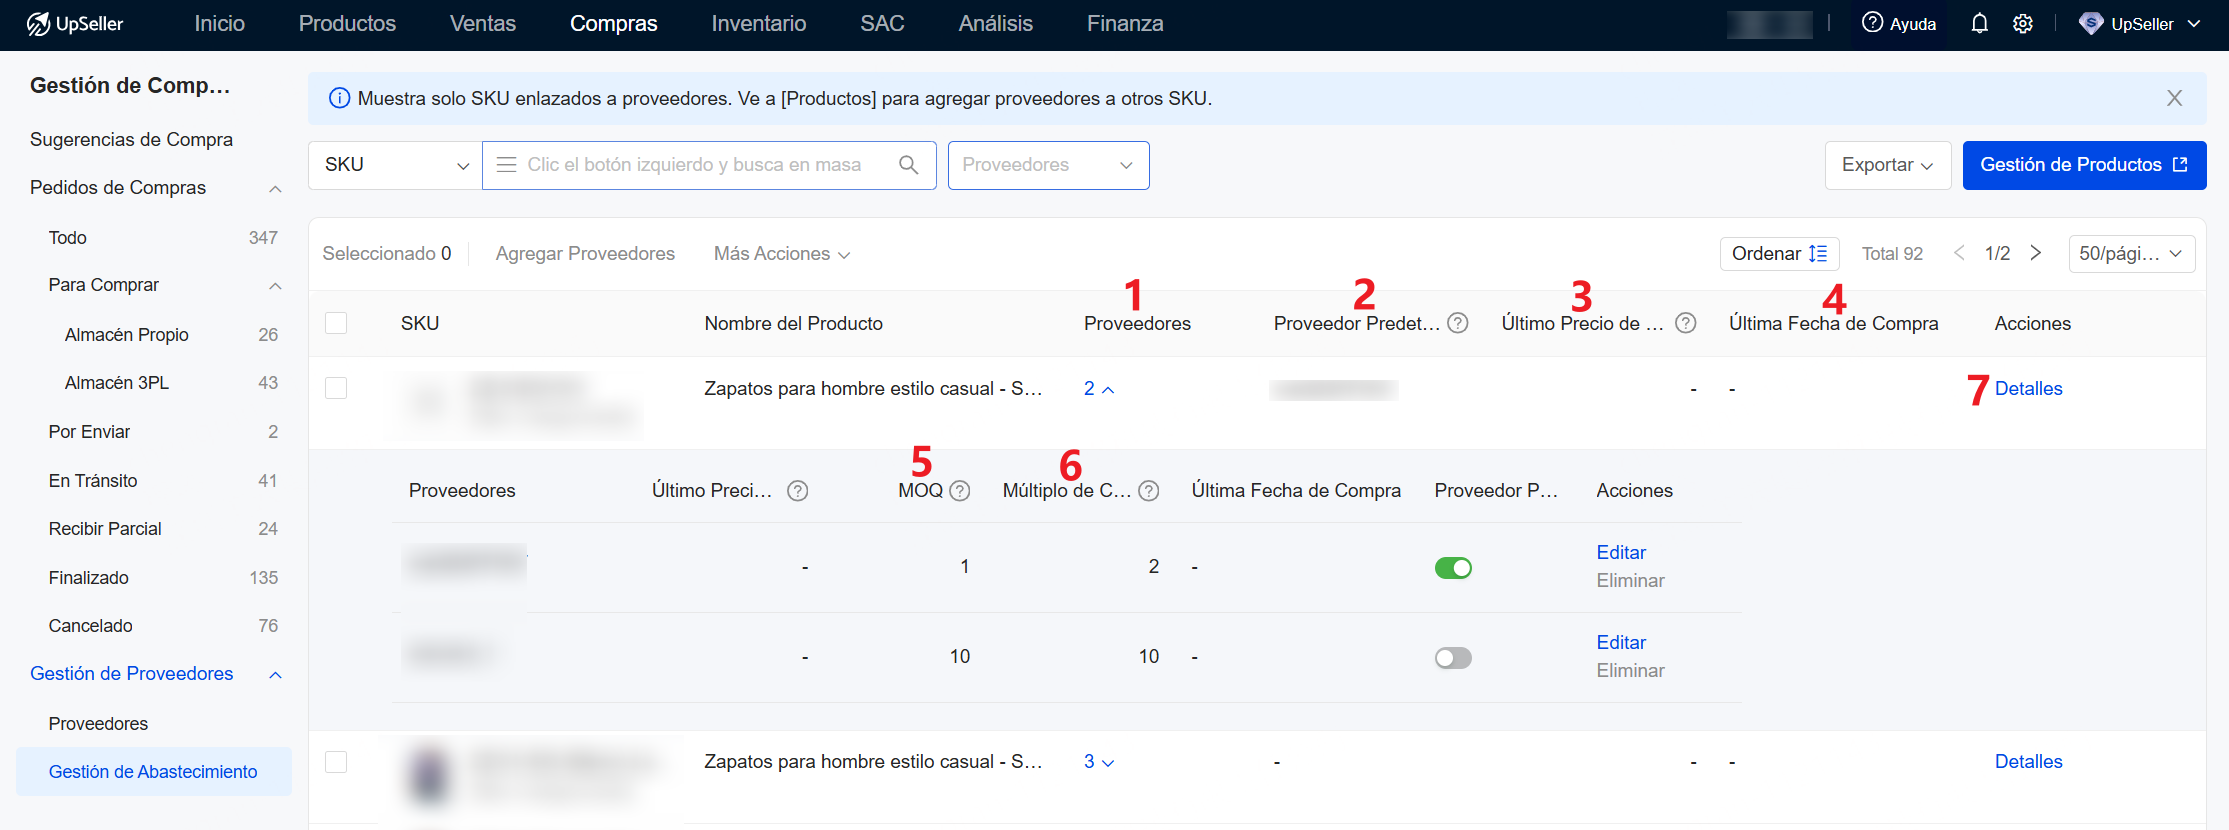The image size is (2229, 830).
Task: Open Detalles of first product row
Action: (x=2028, y=389)
